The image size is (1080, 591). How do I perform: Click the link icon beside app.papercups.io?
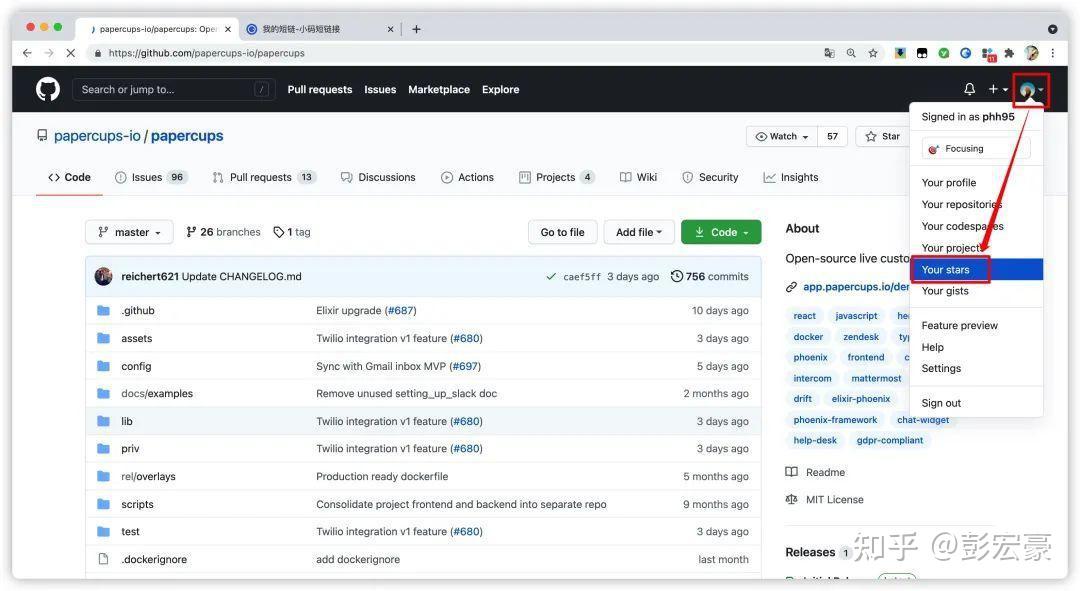pos(791,286)
